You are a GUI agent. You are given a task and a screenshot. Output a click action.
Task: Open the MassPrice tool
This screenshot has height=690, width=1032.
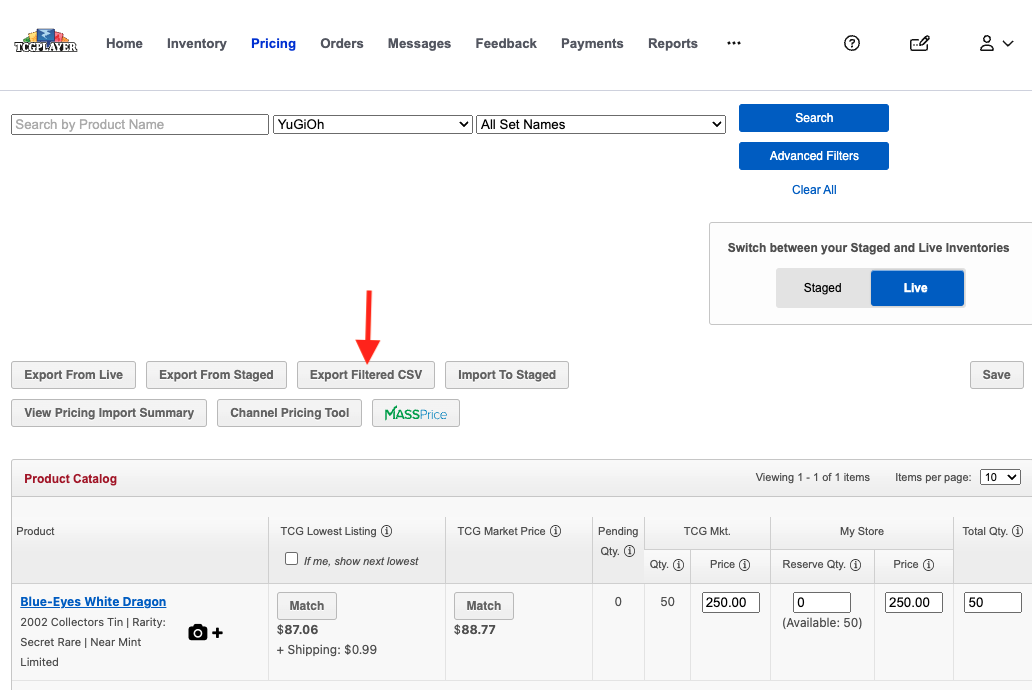(x=416, y=413)
